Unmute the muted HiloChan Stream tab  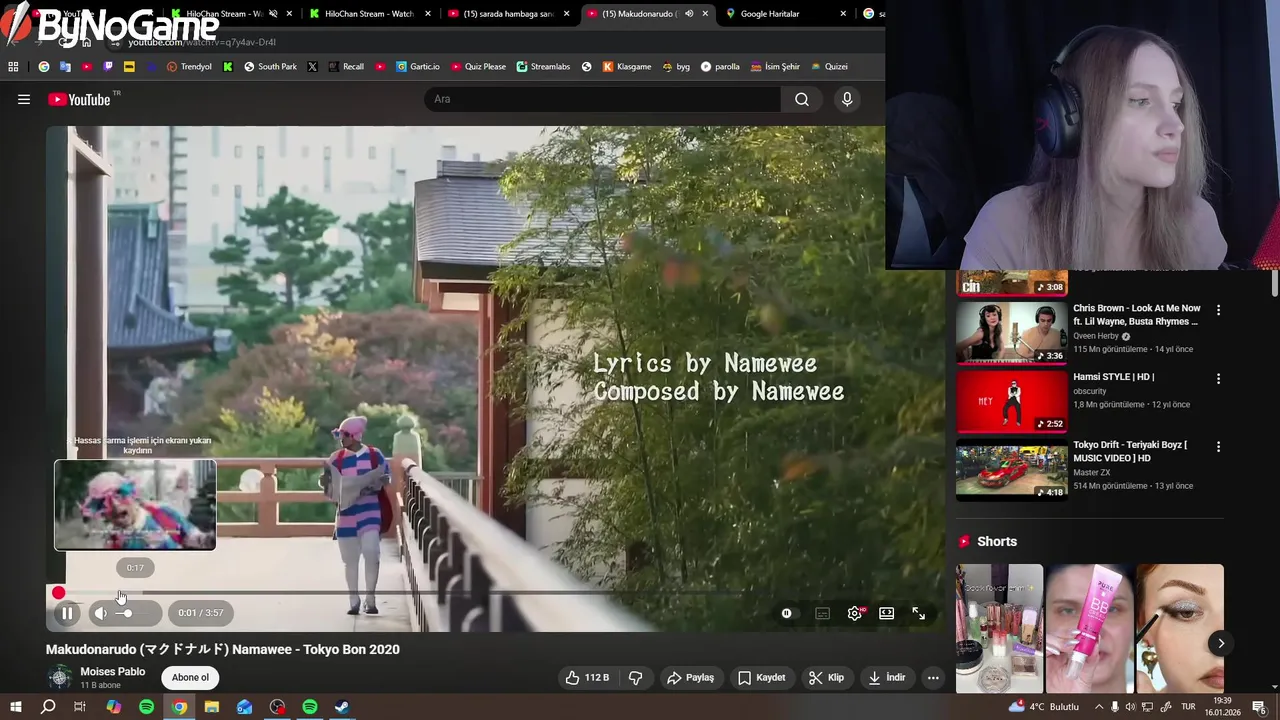[273, 14]
